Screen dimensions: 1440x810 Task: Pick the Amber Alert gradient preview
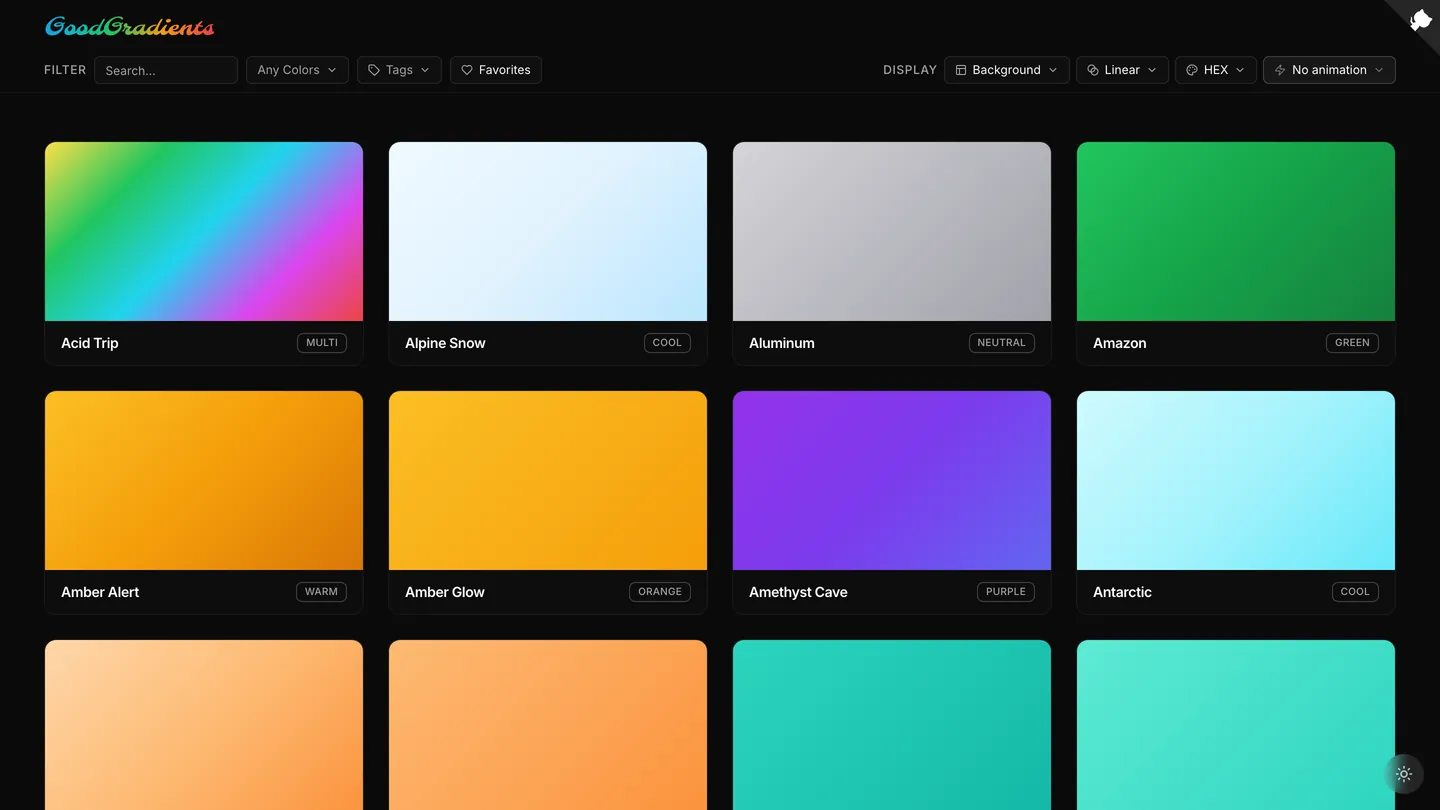pos(204,480)
